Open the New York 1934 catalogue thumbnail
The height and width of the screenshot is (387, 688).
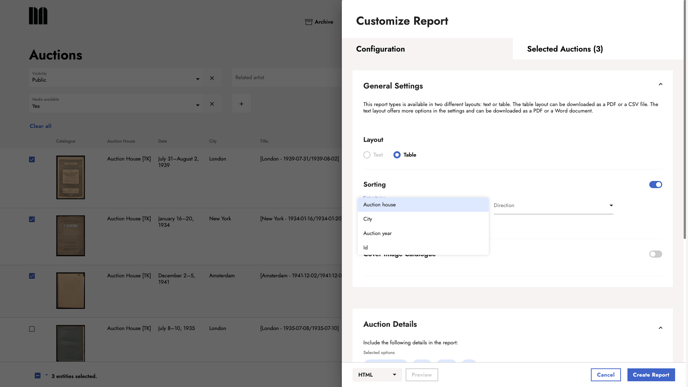[x=70, y=235]
